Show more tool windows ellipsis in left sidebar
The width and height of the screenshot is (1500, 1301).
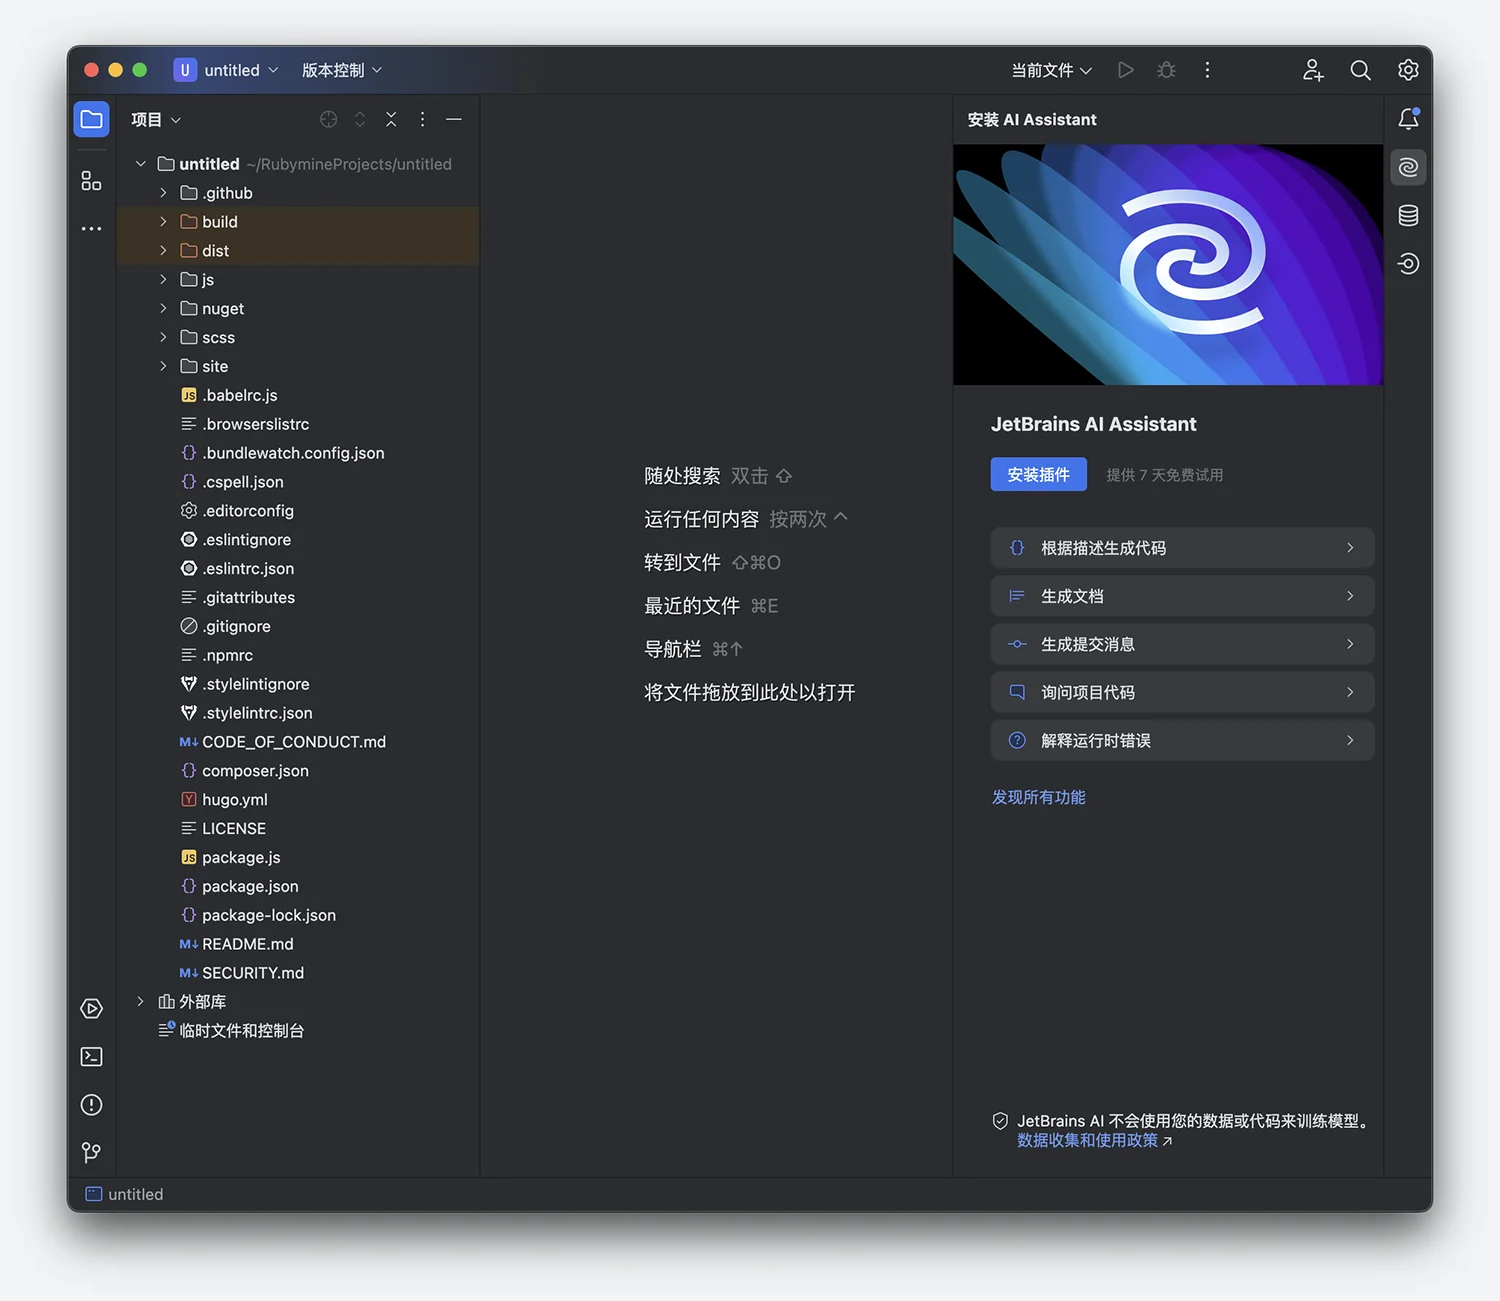91,229
